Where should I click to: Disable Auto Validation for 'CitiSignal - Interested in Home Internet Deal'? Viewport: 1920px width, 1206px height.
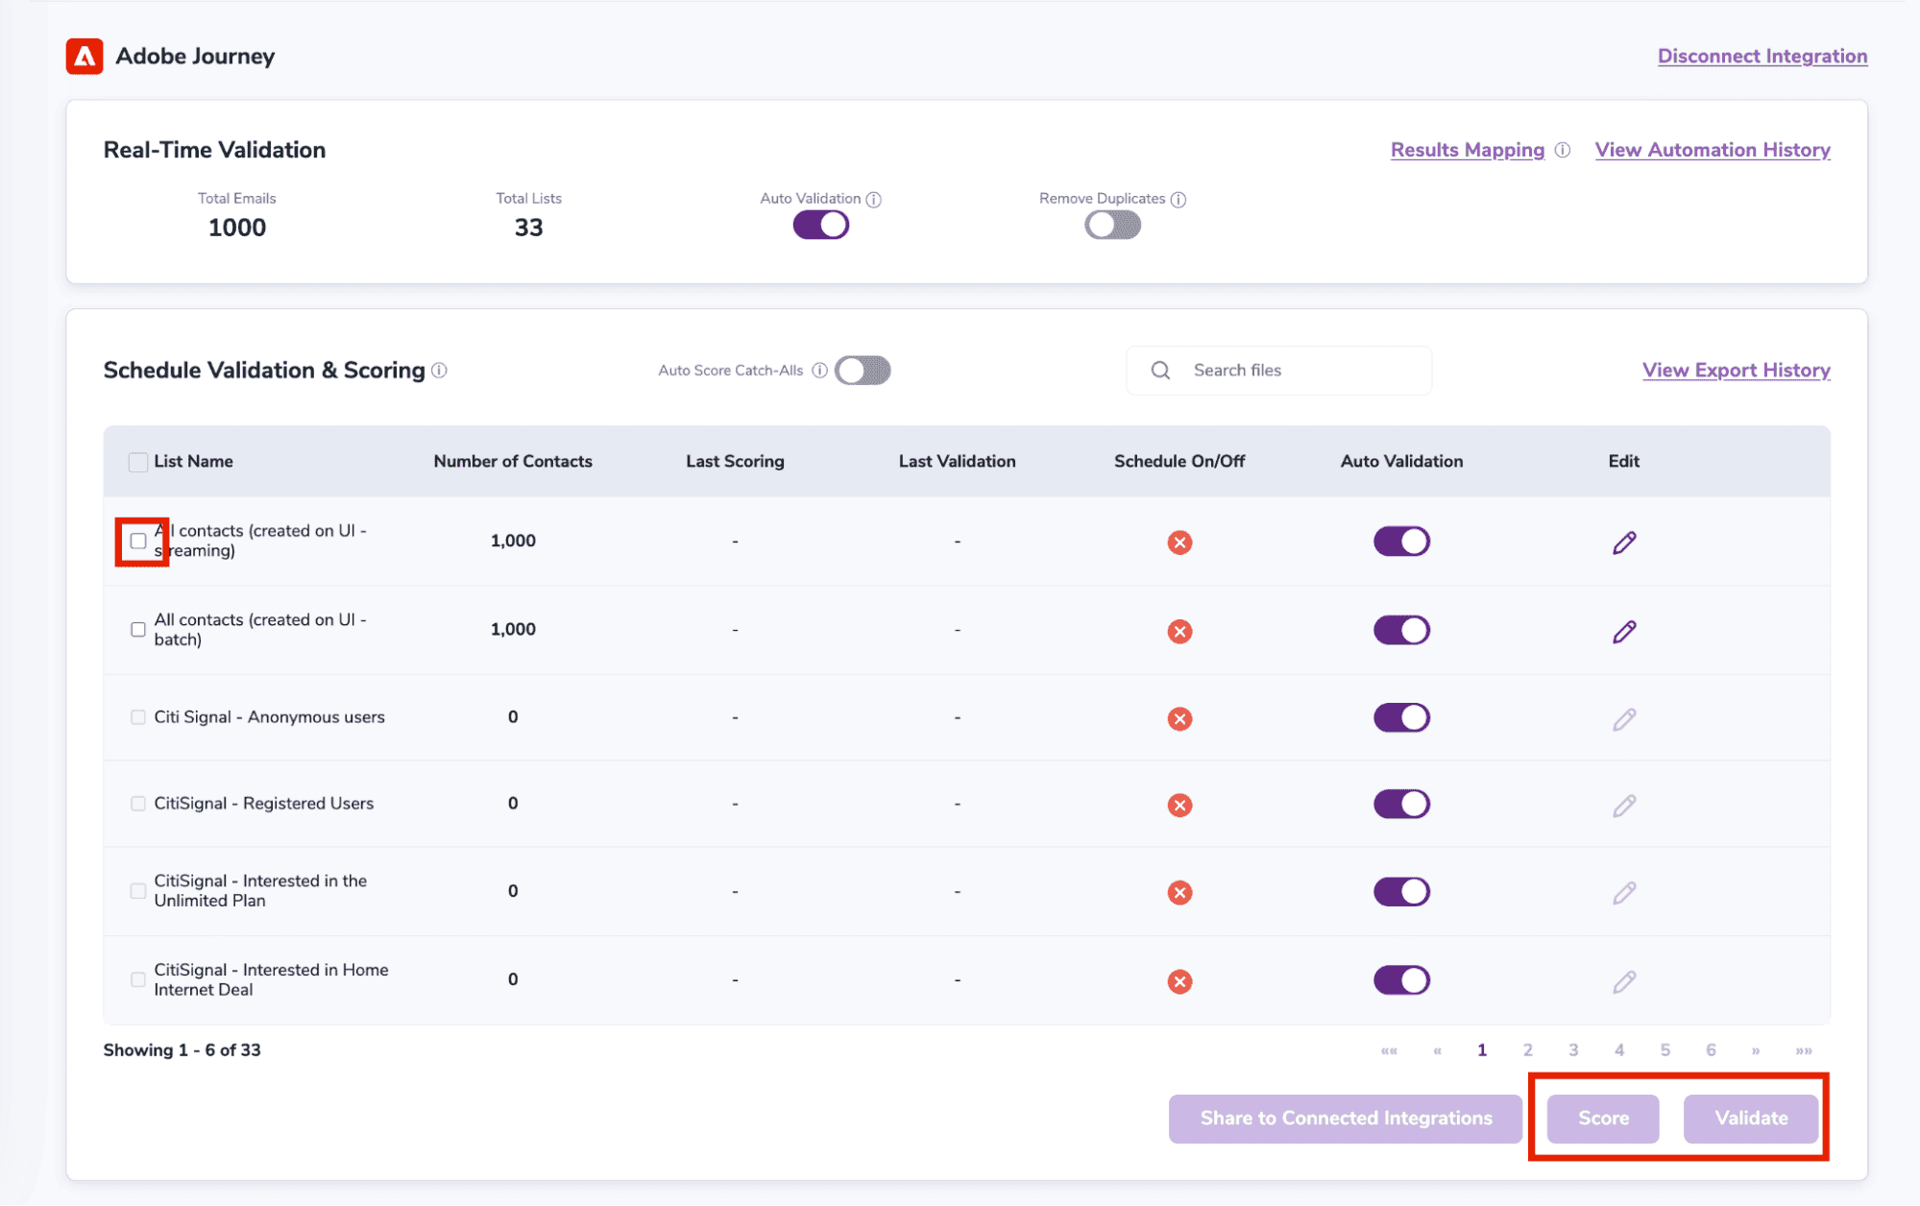click(x=1402, y=980)
